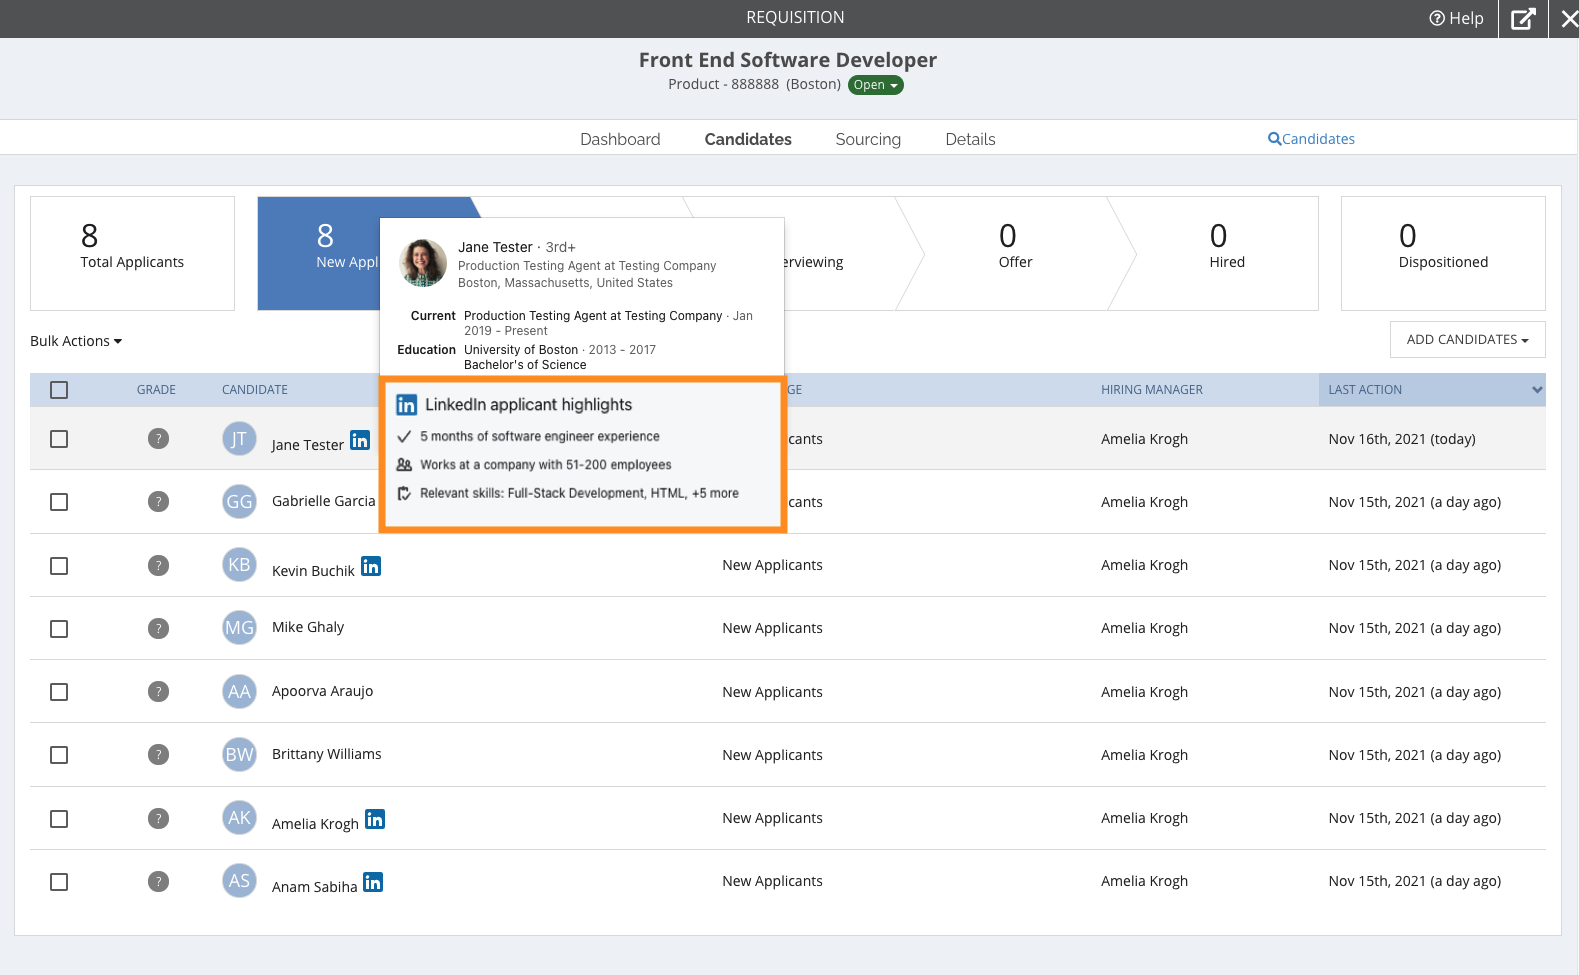This screenshot has height=975, width=1579.
Task: Click Brittany Williams BW avatar
Action: pyautogui.click(x=239, y=755)
